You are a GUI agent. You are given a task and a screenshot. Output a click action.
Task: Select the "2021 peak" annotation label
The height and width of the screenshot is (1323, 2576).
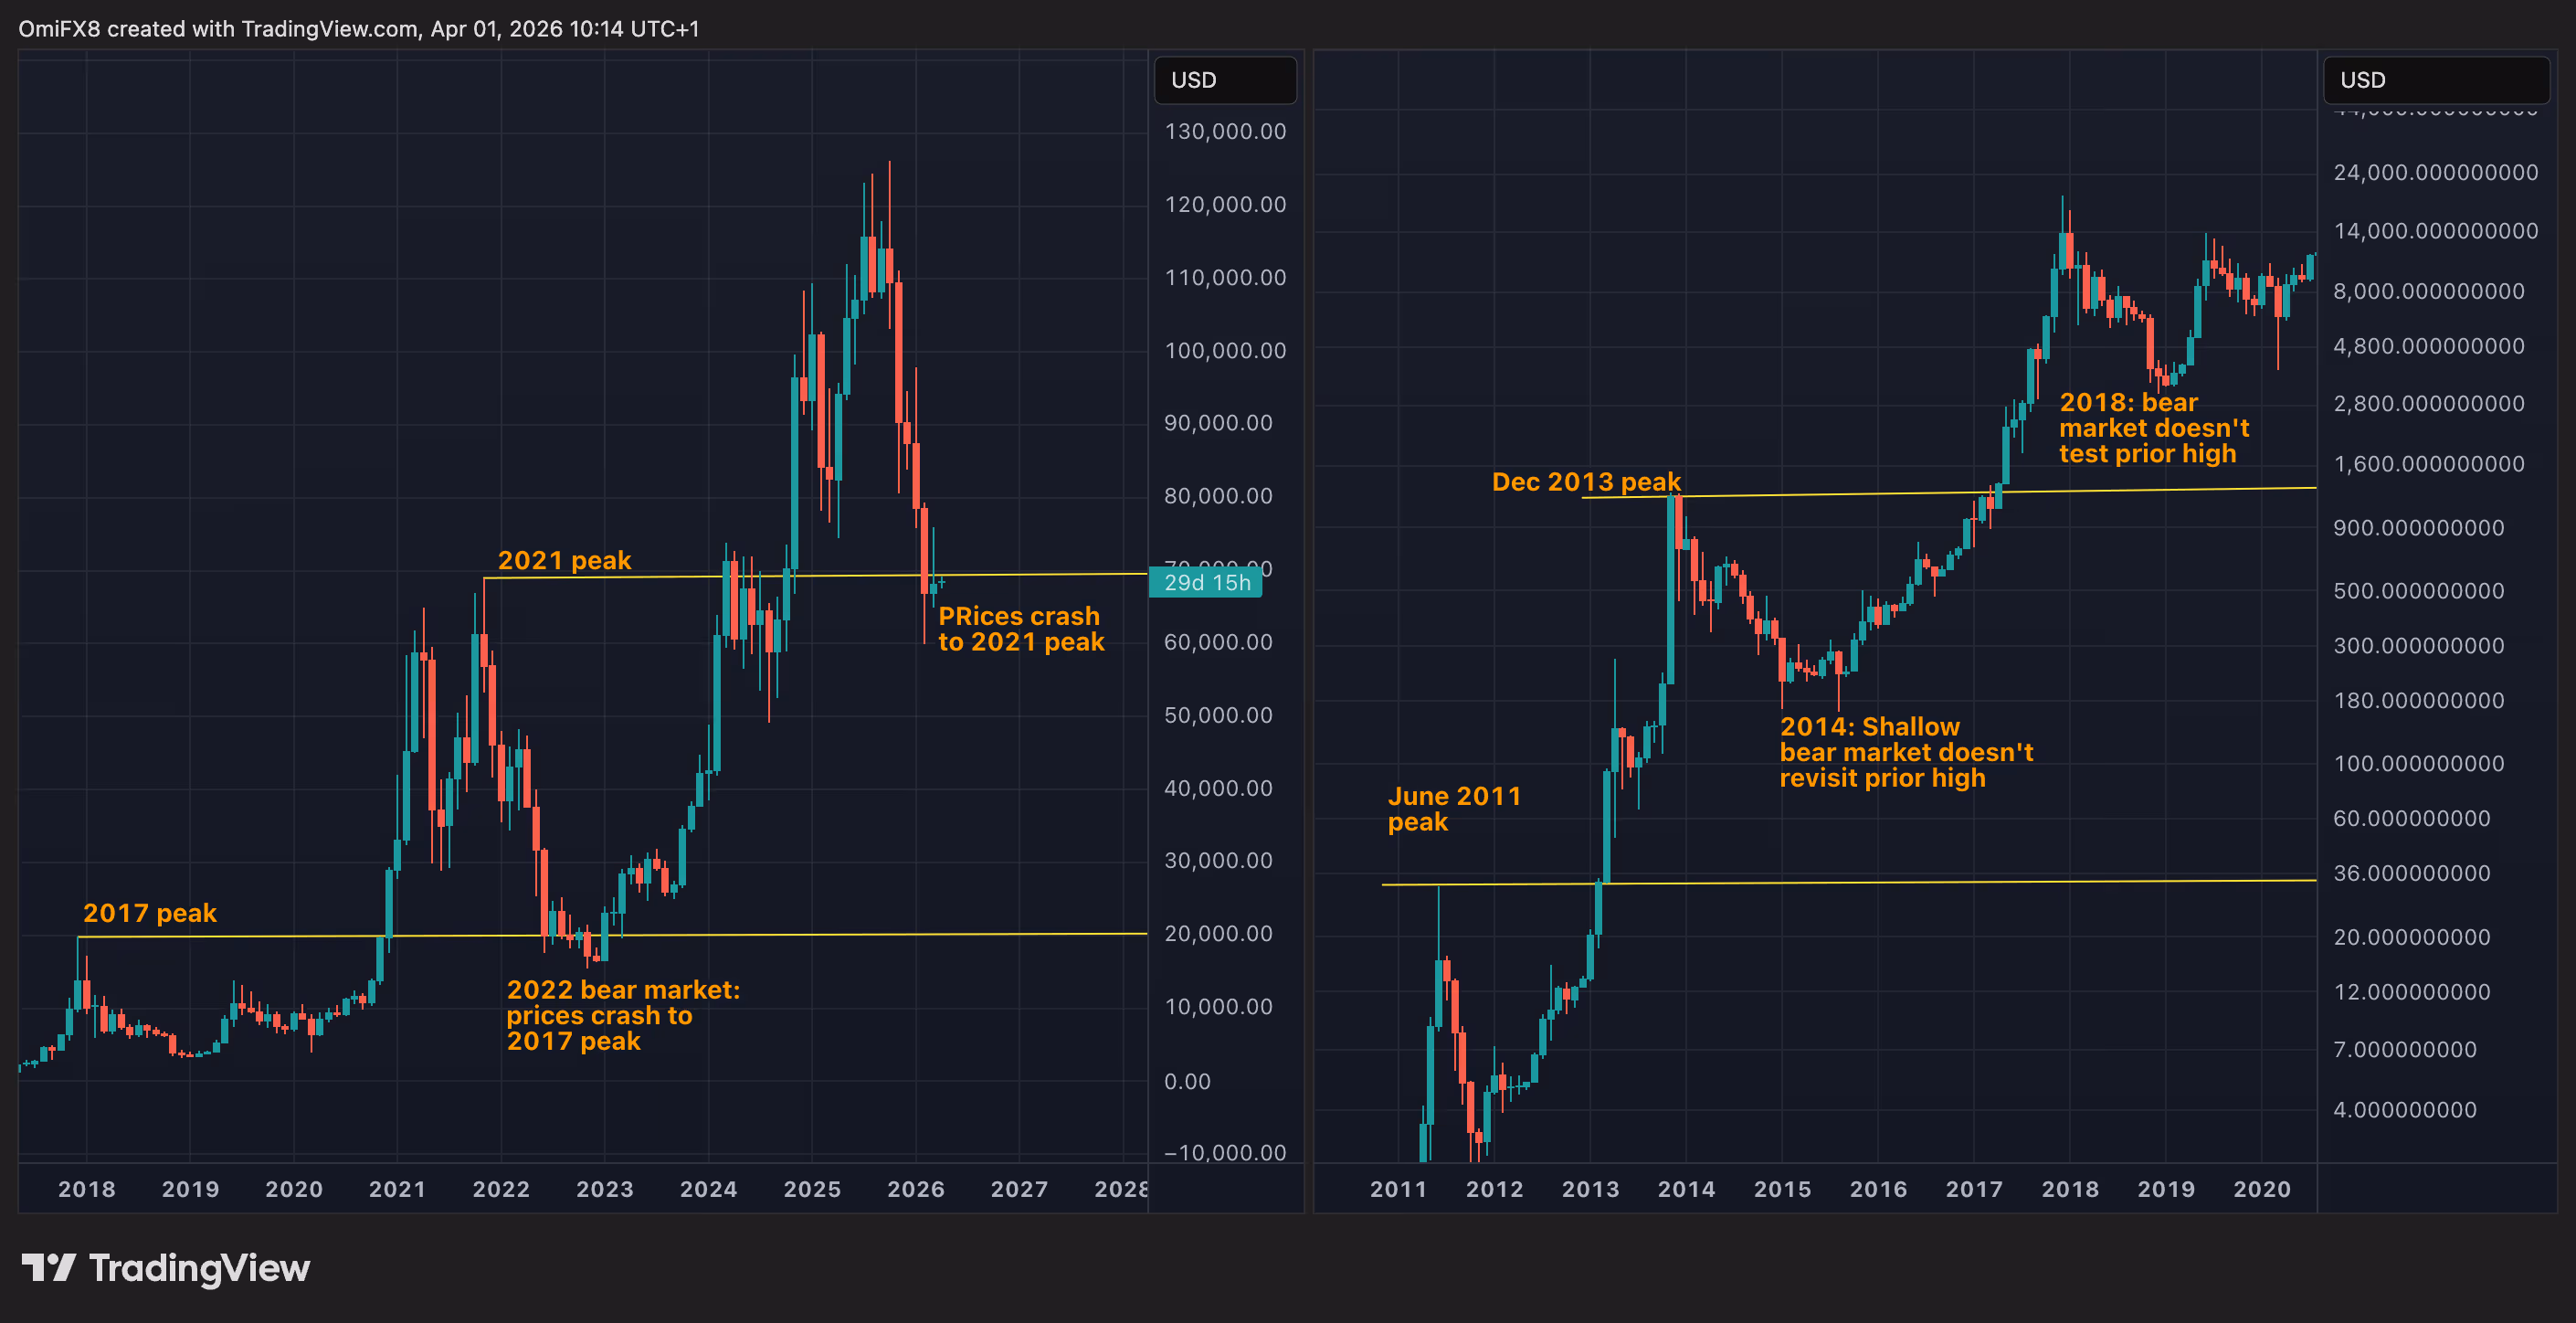tap(564, 560)
